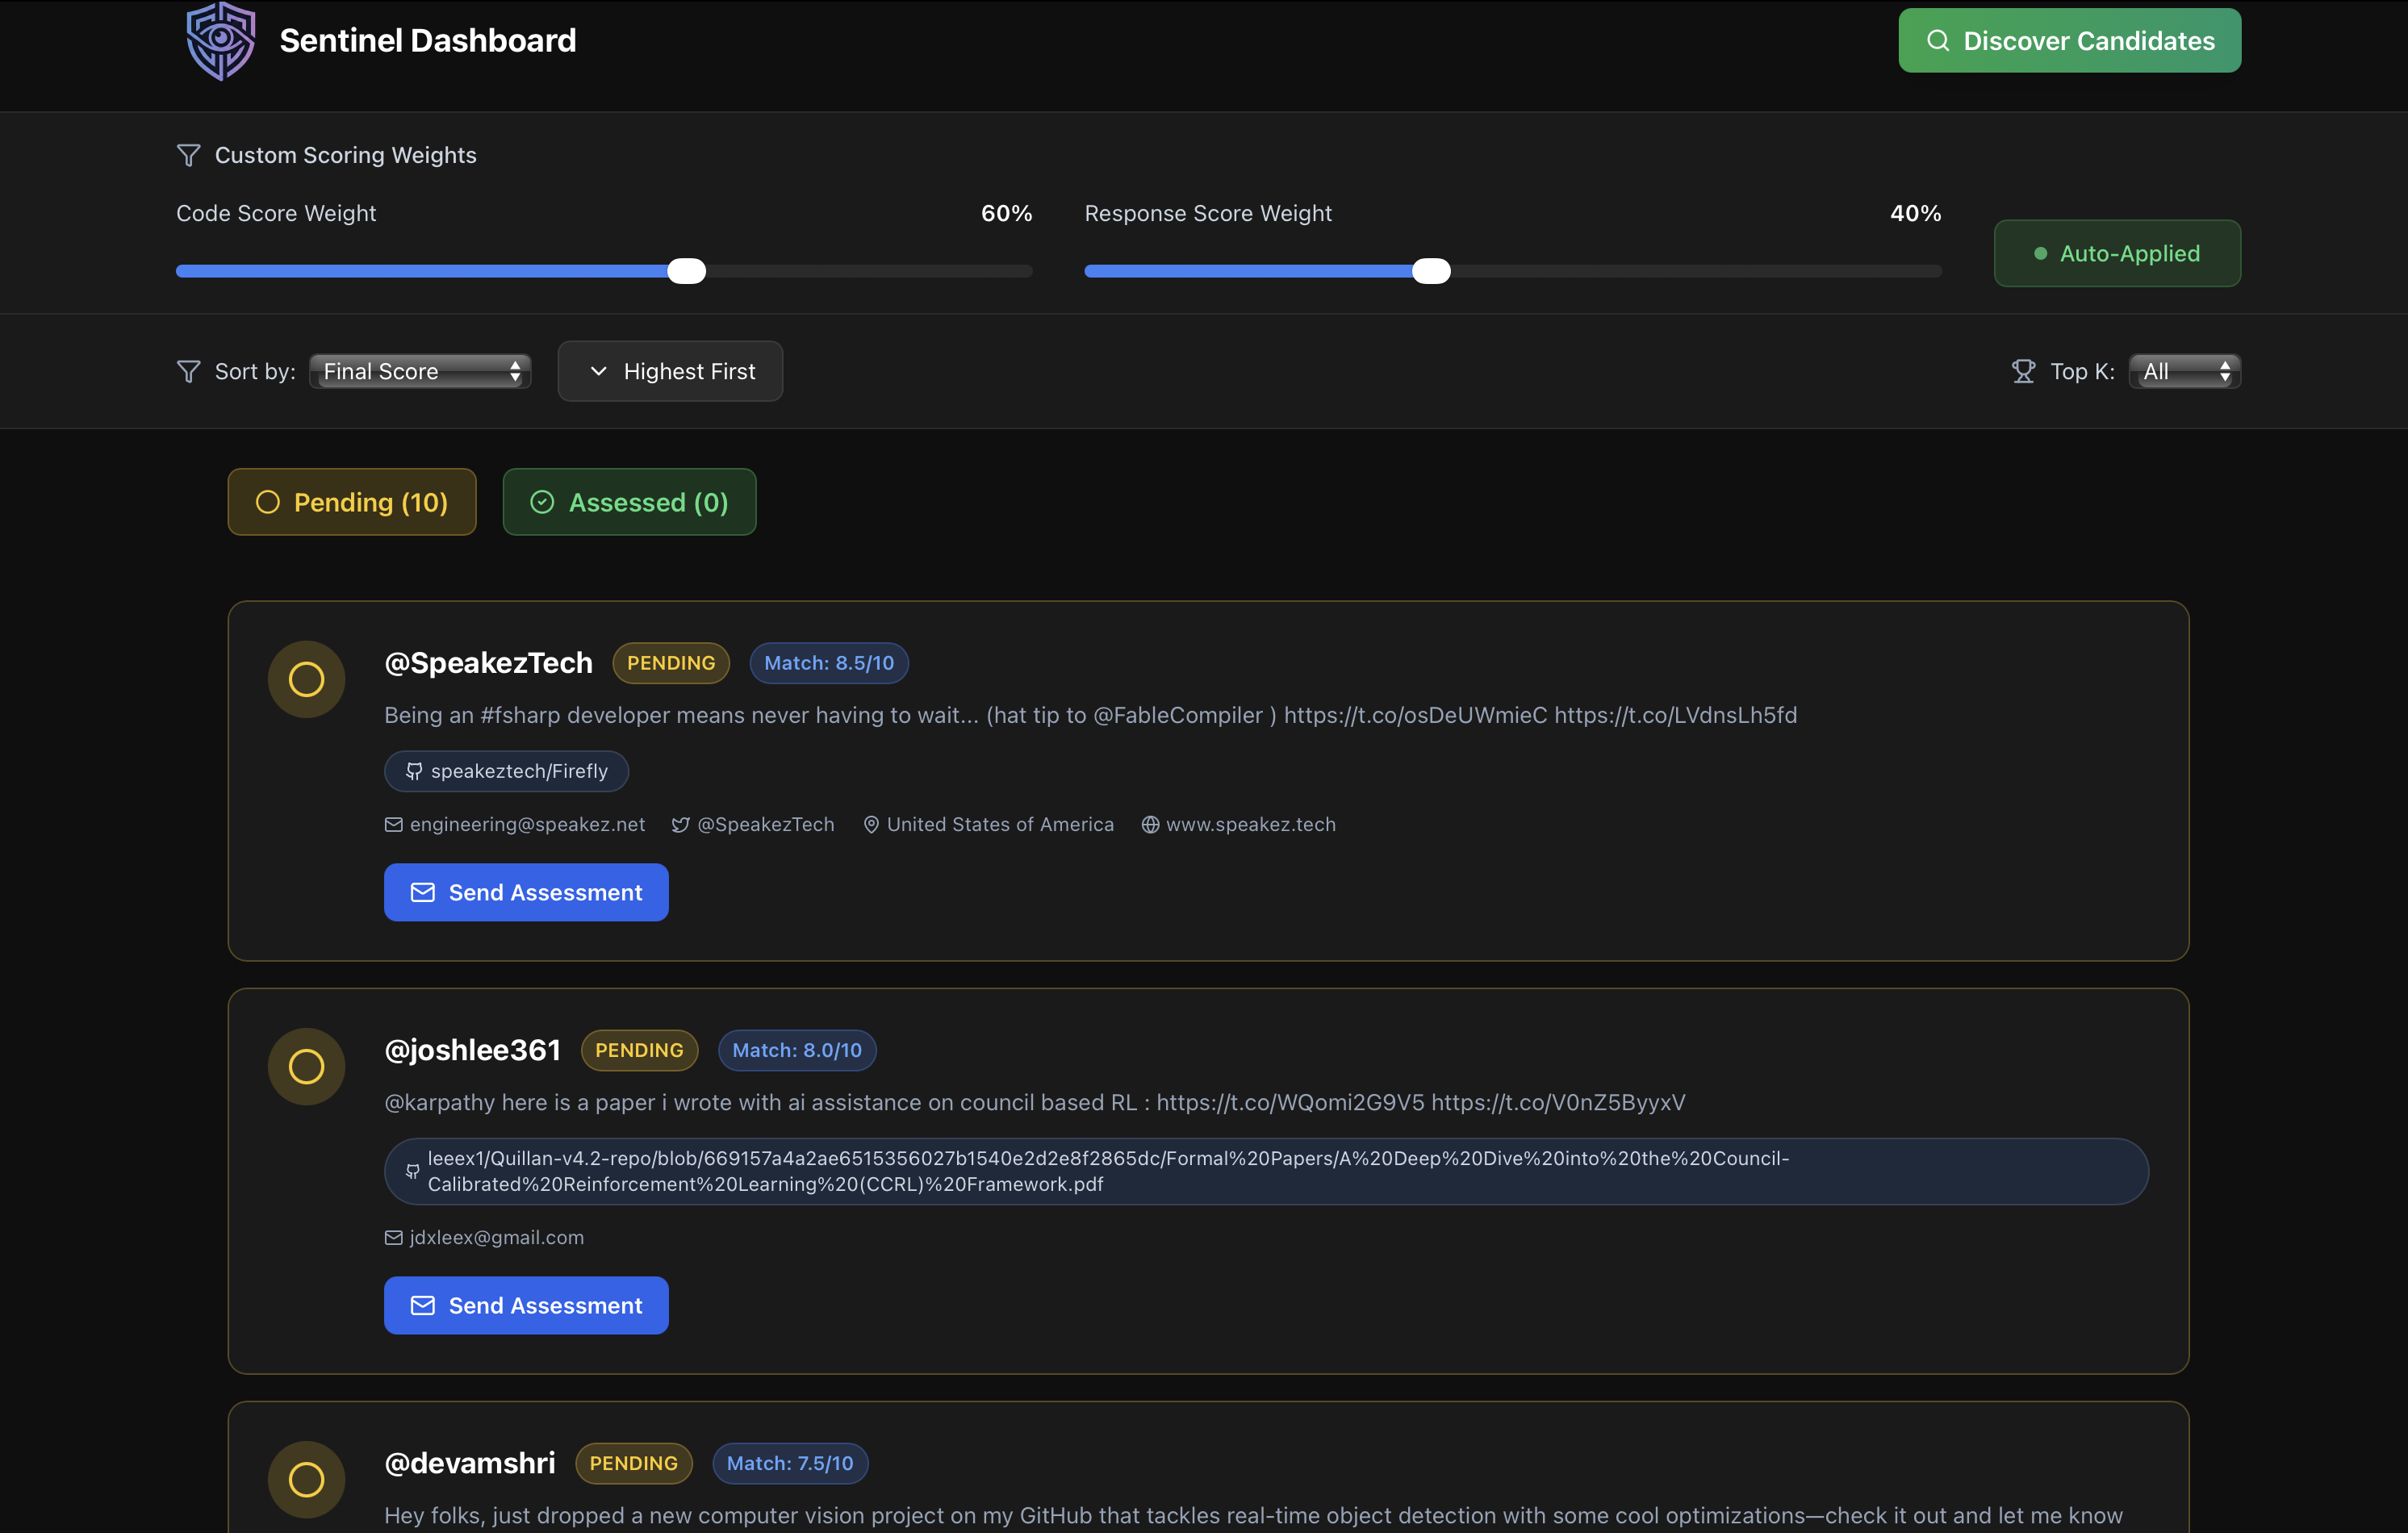Click the trophy icon next to Top K
The width and height of the screenshot is (2408, 1533).
tap(2023, 371)
